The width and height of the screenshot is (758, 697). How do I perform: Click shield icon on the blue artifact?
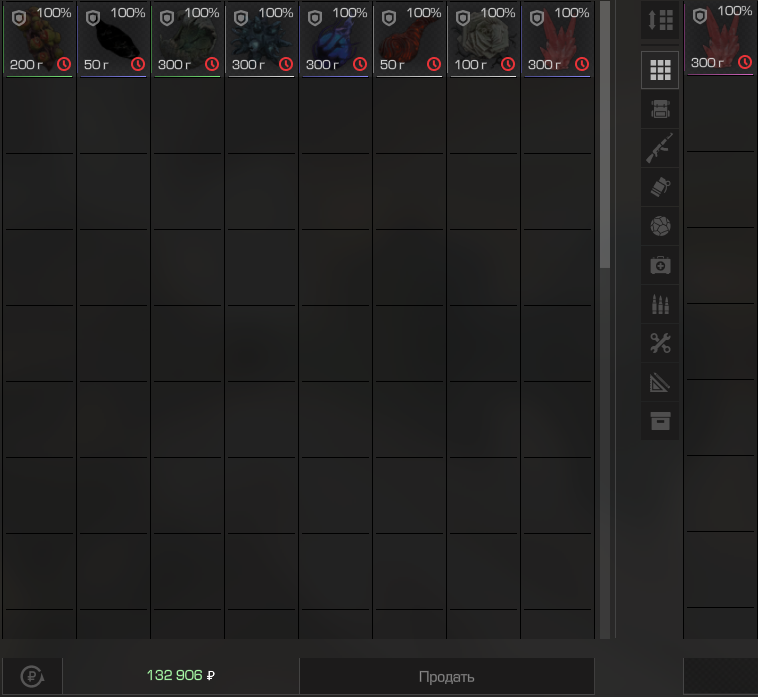[315, 18]
